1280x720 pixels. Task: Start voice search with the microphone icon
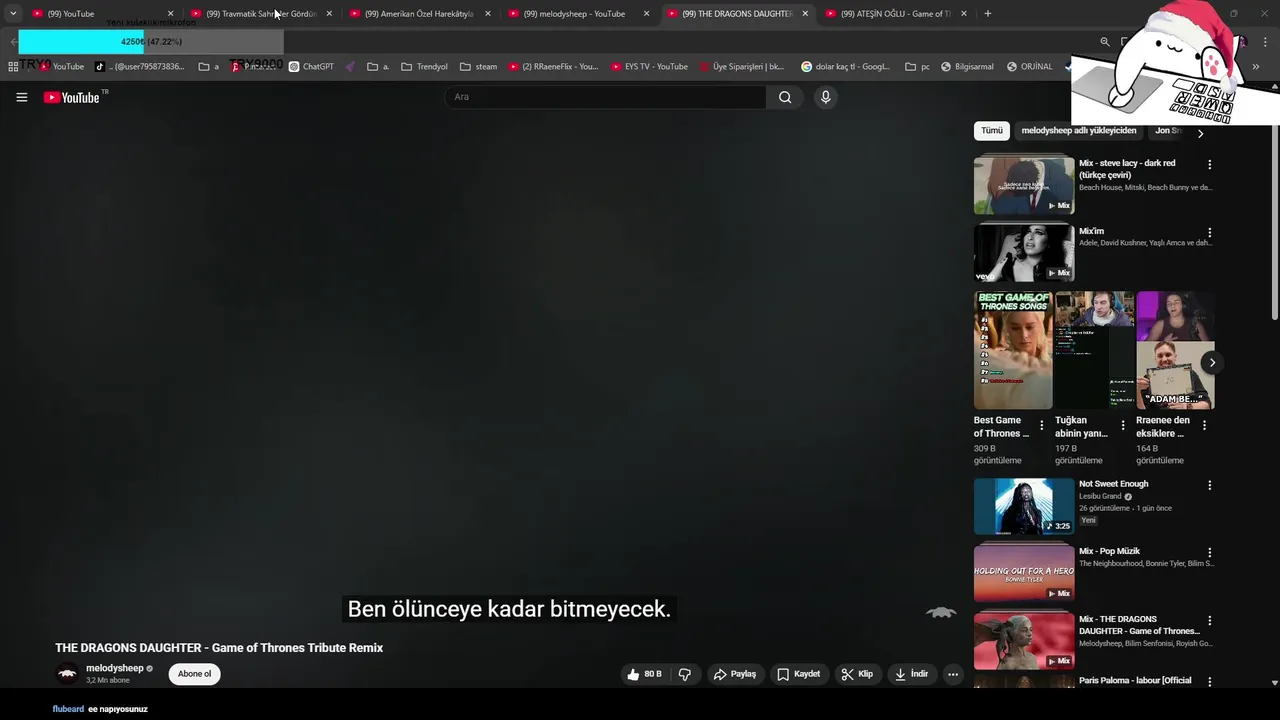[825, 97]
